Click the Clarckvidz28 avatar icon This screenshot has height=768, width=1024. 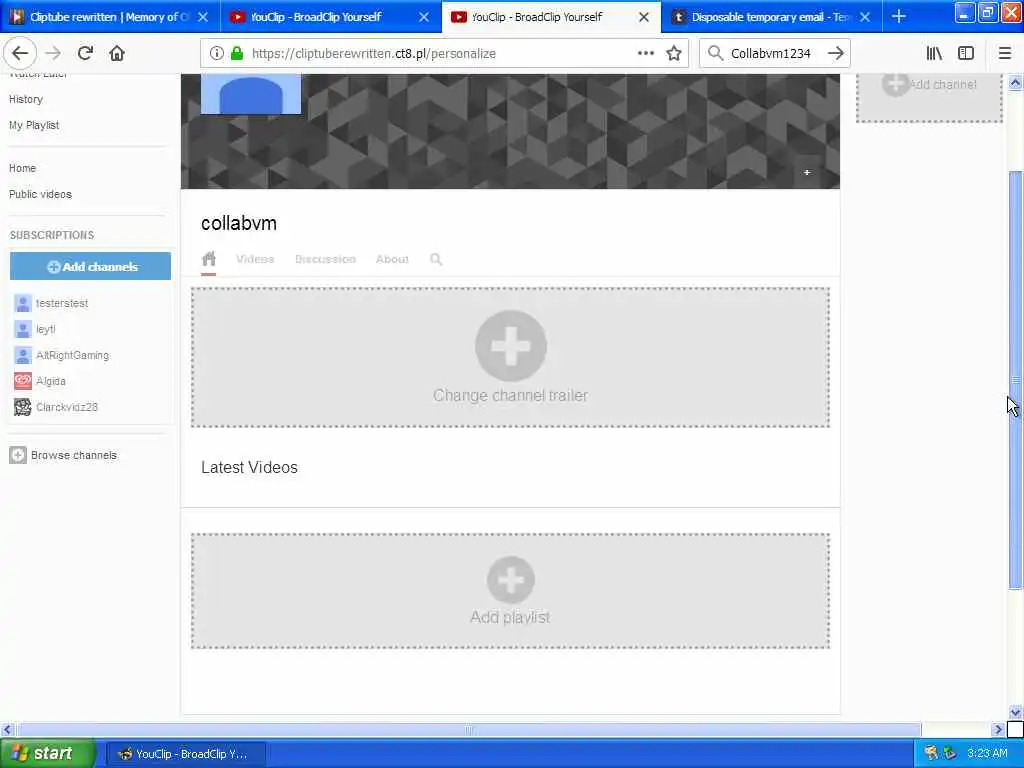click(23, 407)
